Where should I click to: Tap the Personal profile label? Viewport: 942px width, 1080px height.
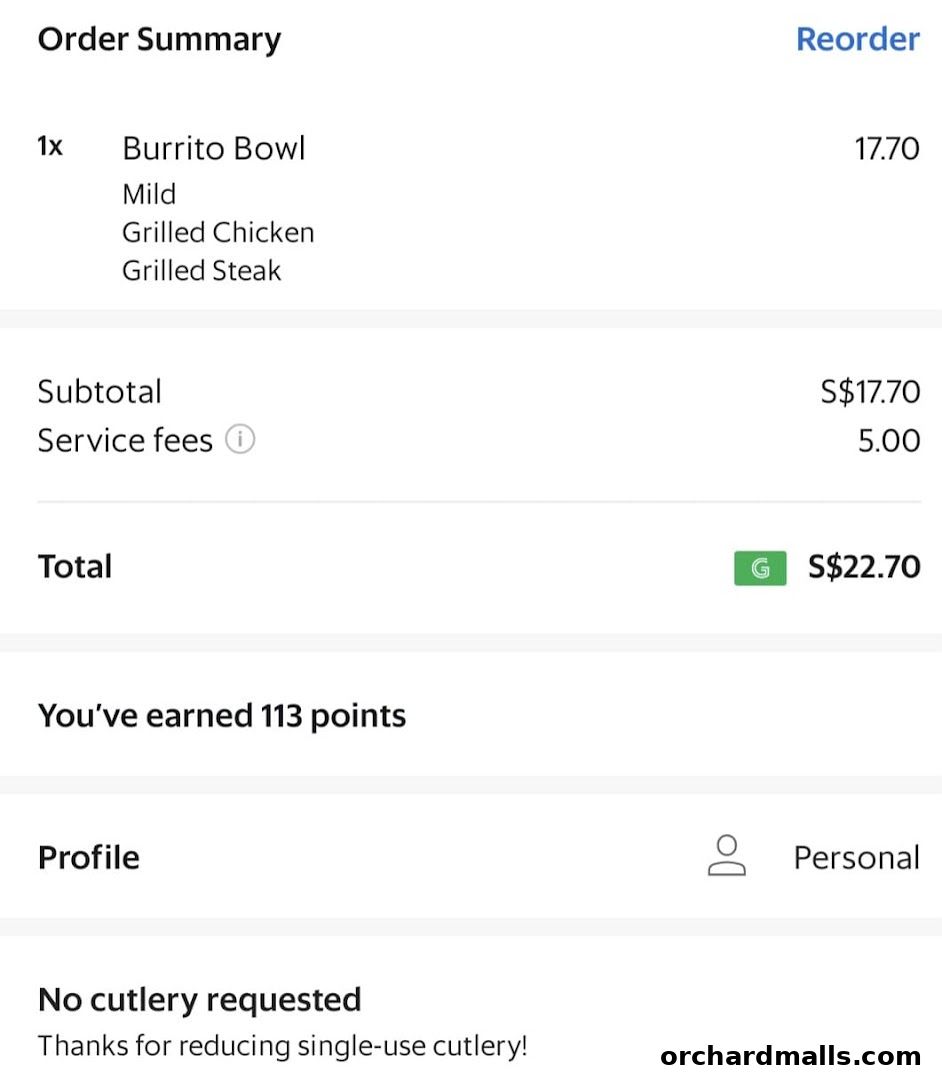point(856,858)
